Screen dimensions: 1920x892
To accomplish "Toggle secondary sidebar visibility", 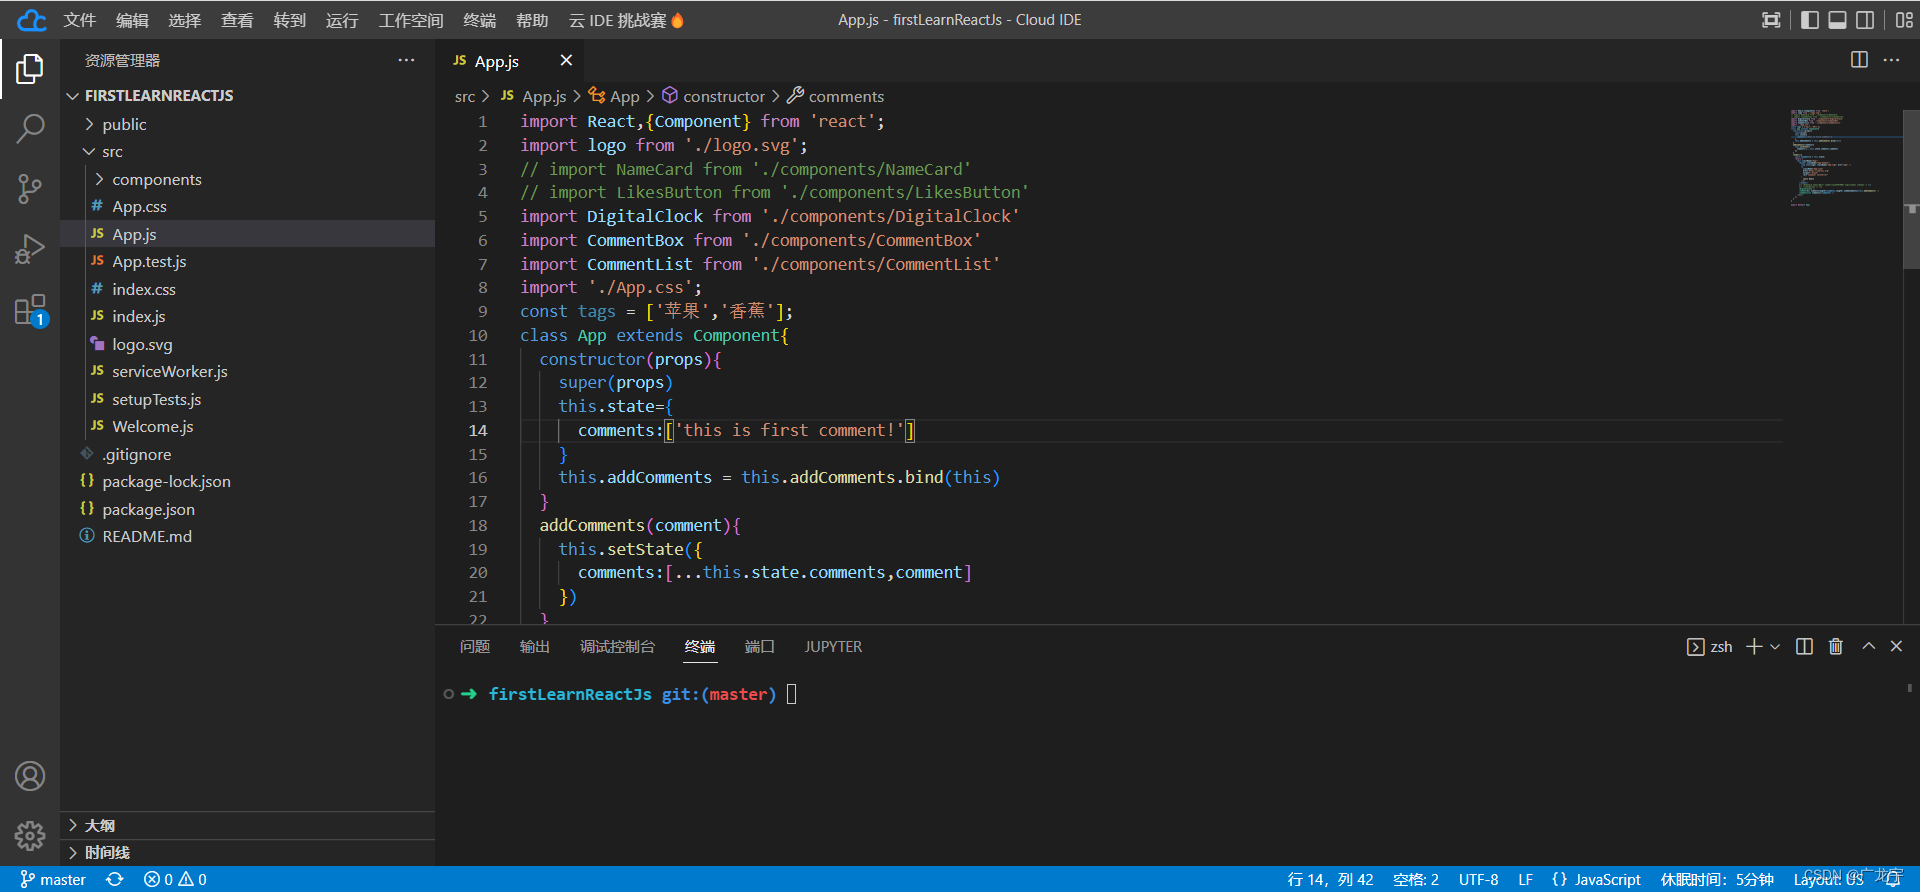I will click(x=1865, y=20).
